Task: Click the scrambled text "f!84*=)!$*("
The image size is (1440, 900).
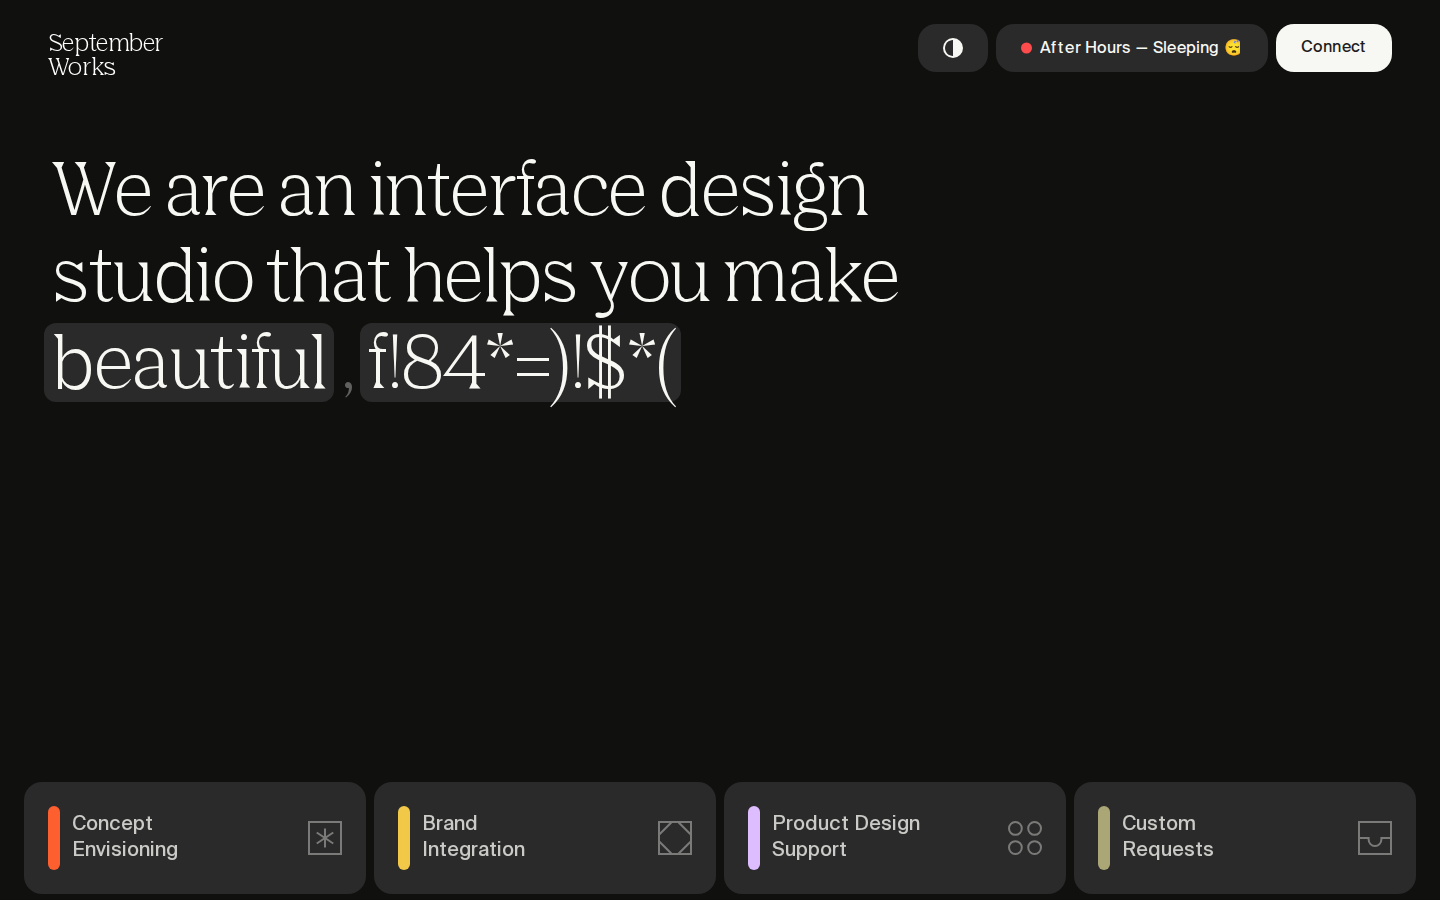Action: coord(520,362)
